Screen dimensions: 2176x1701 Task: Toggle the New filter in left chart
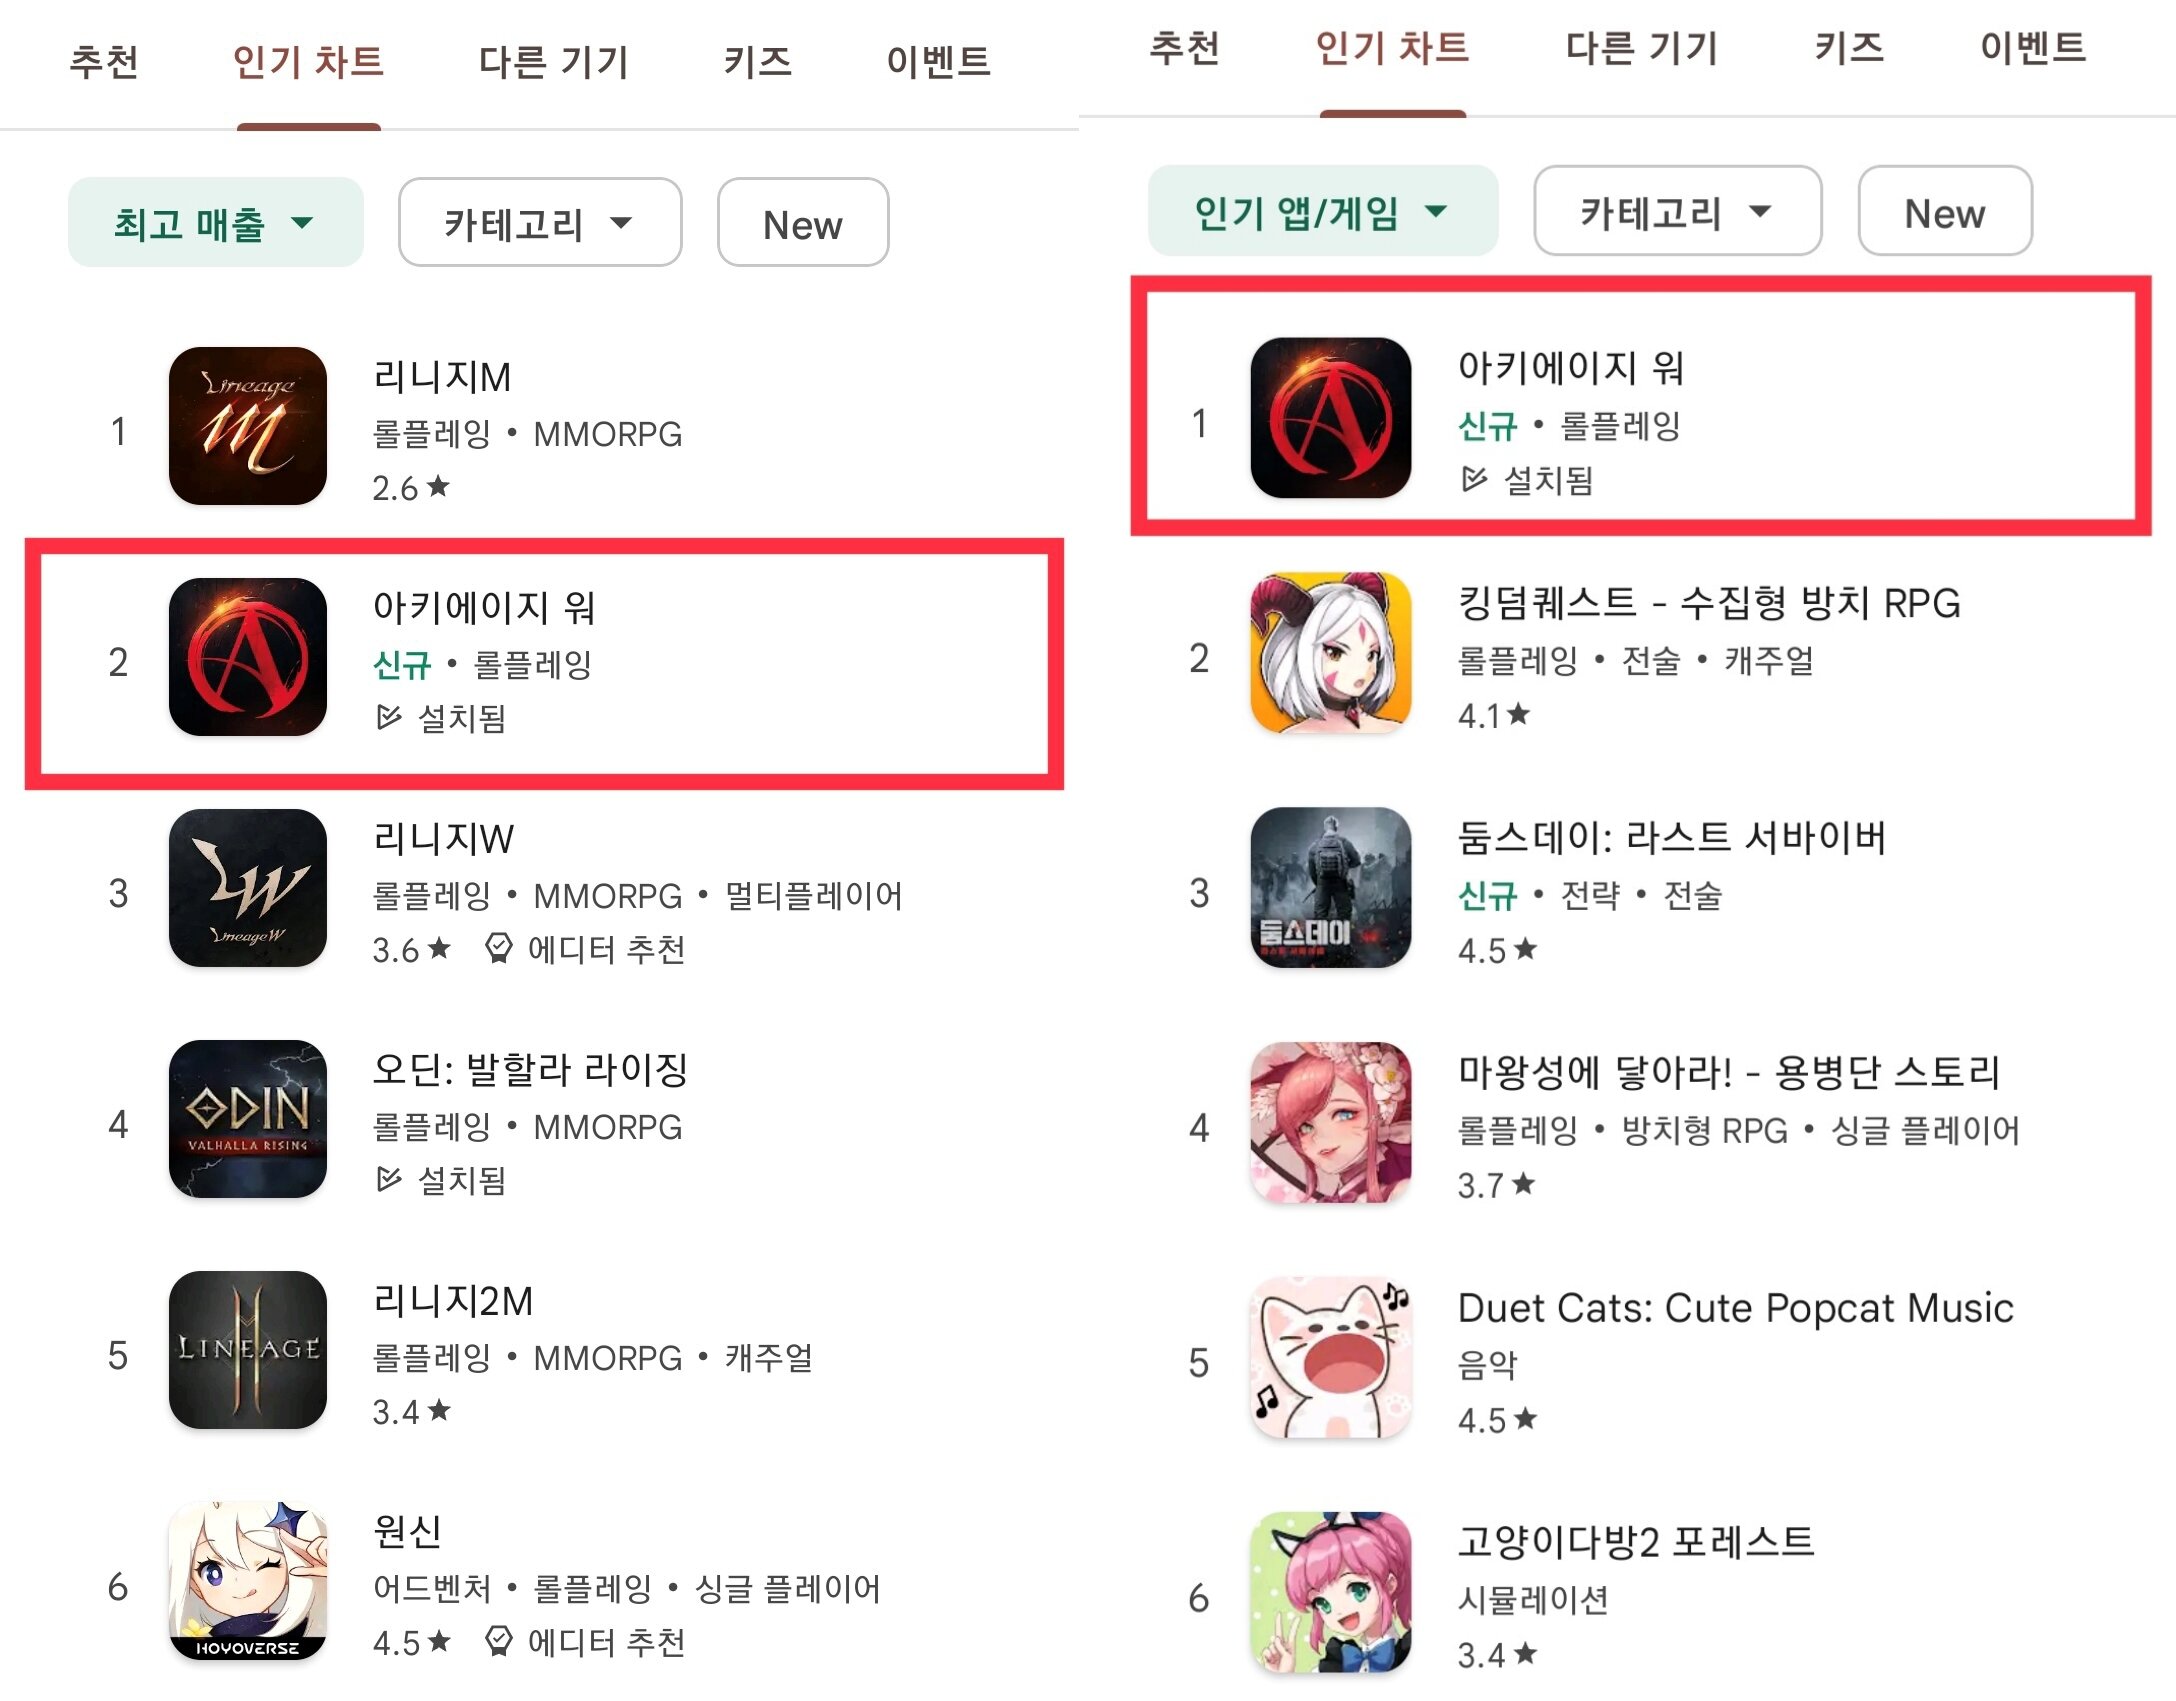click(x=803, y=223)
